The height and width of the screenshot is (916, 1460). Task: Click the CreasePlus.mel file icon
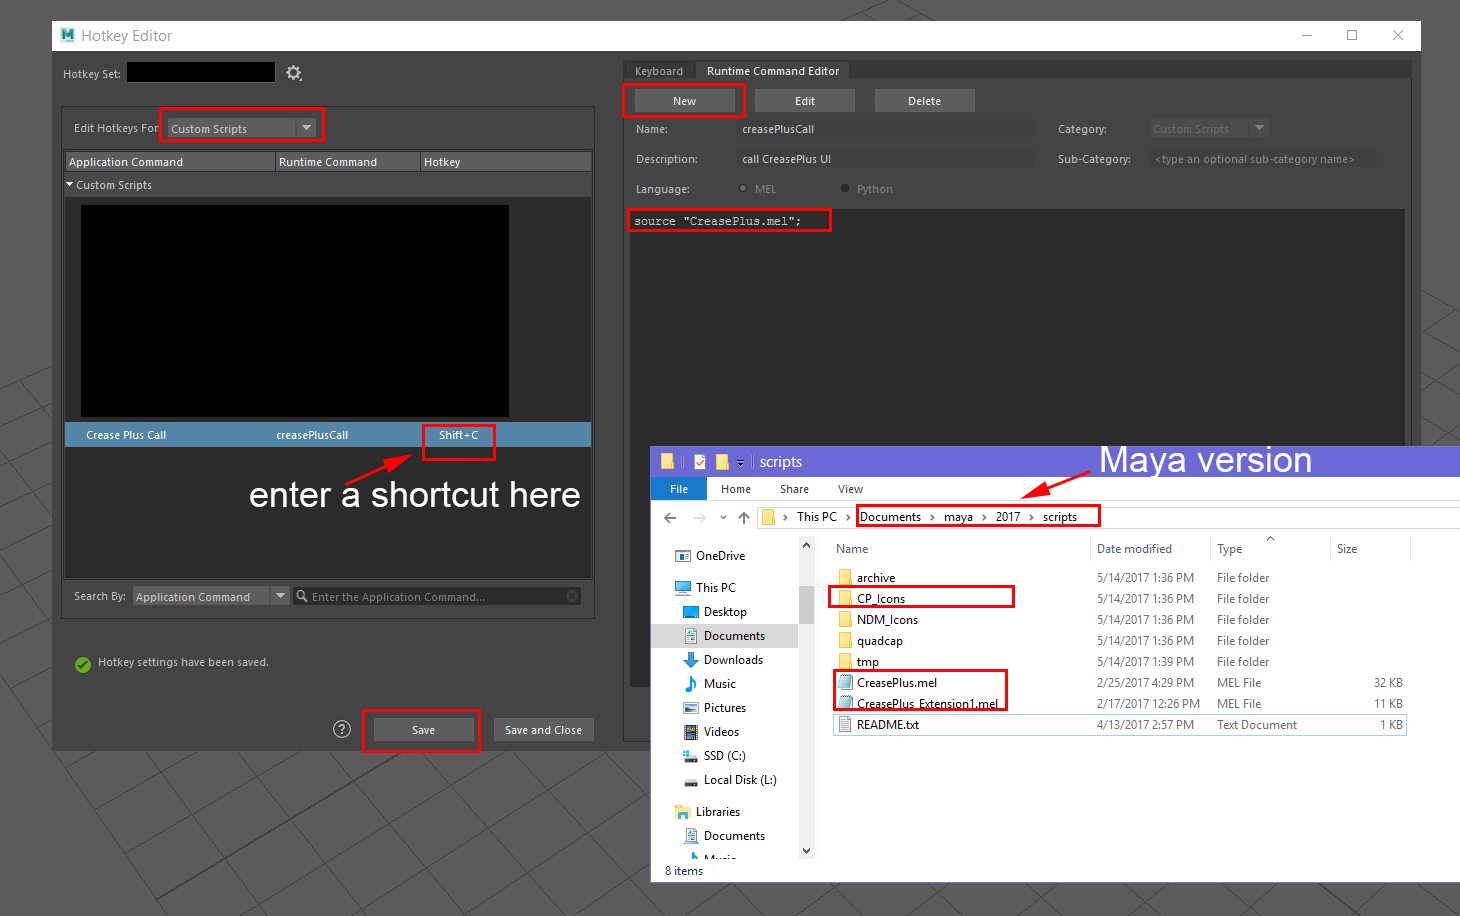point(845,683)
